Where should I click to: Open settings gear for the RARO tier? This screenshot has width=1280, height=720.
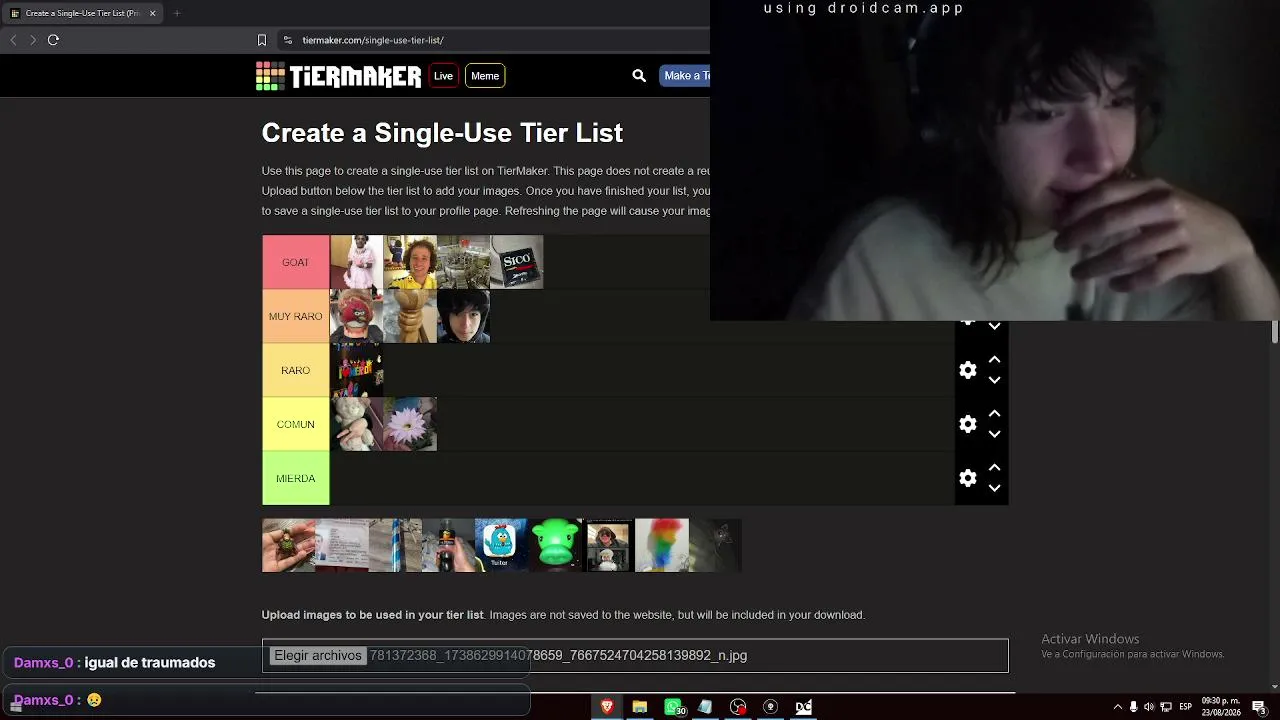pyautogui.click(x=968, y=370)
